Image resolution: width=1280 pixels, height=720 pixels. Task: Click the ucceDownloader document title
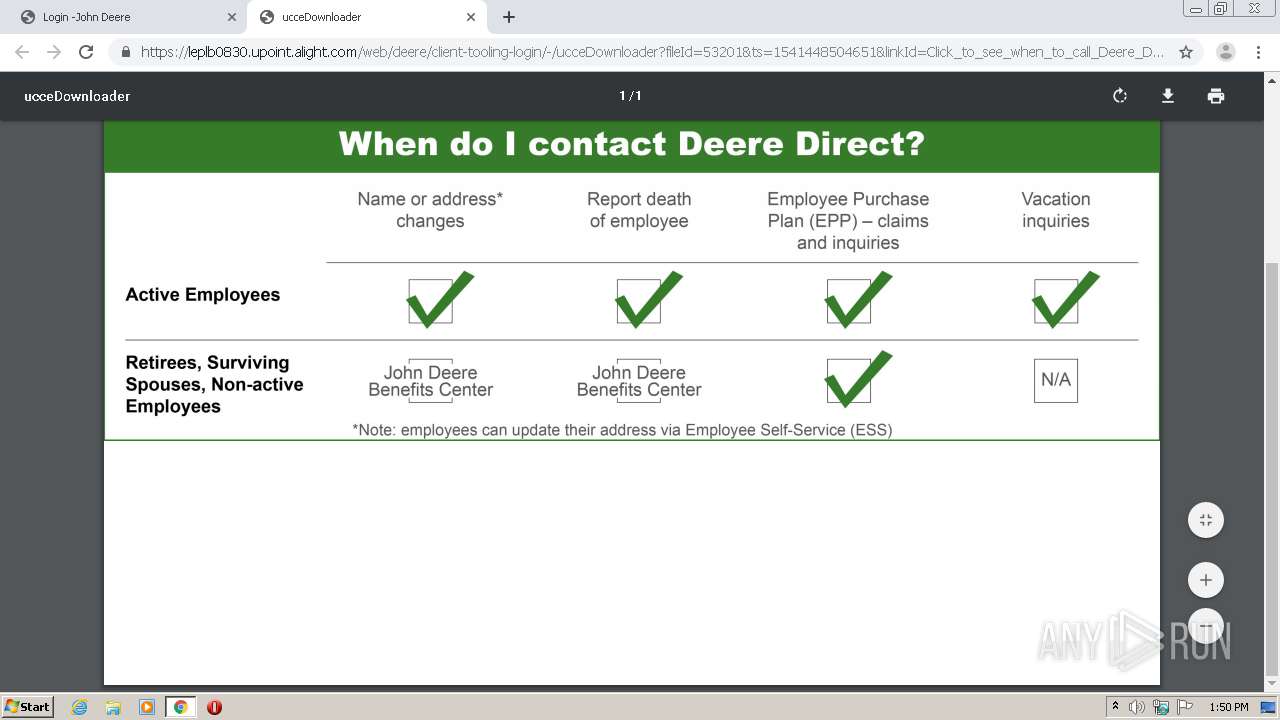(x=77, y=96)
